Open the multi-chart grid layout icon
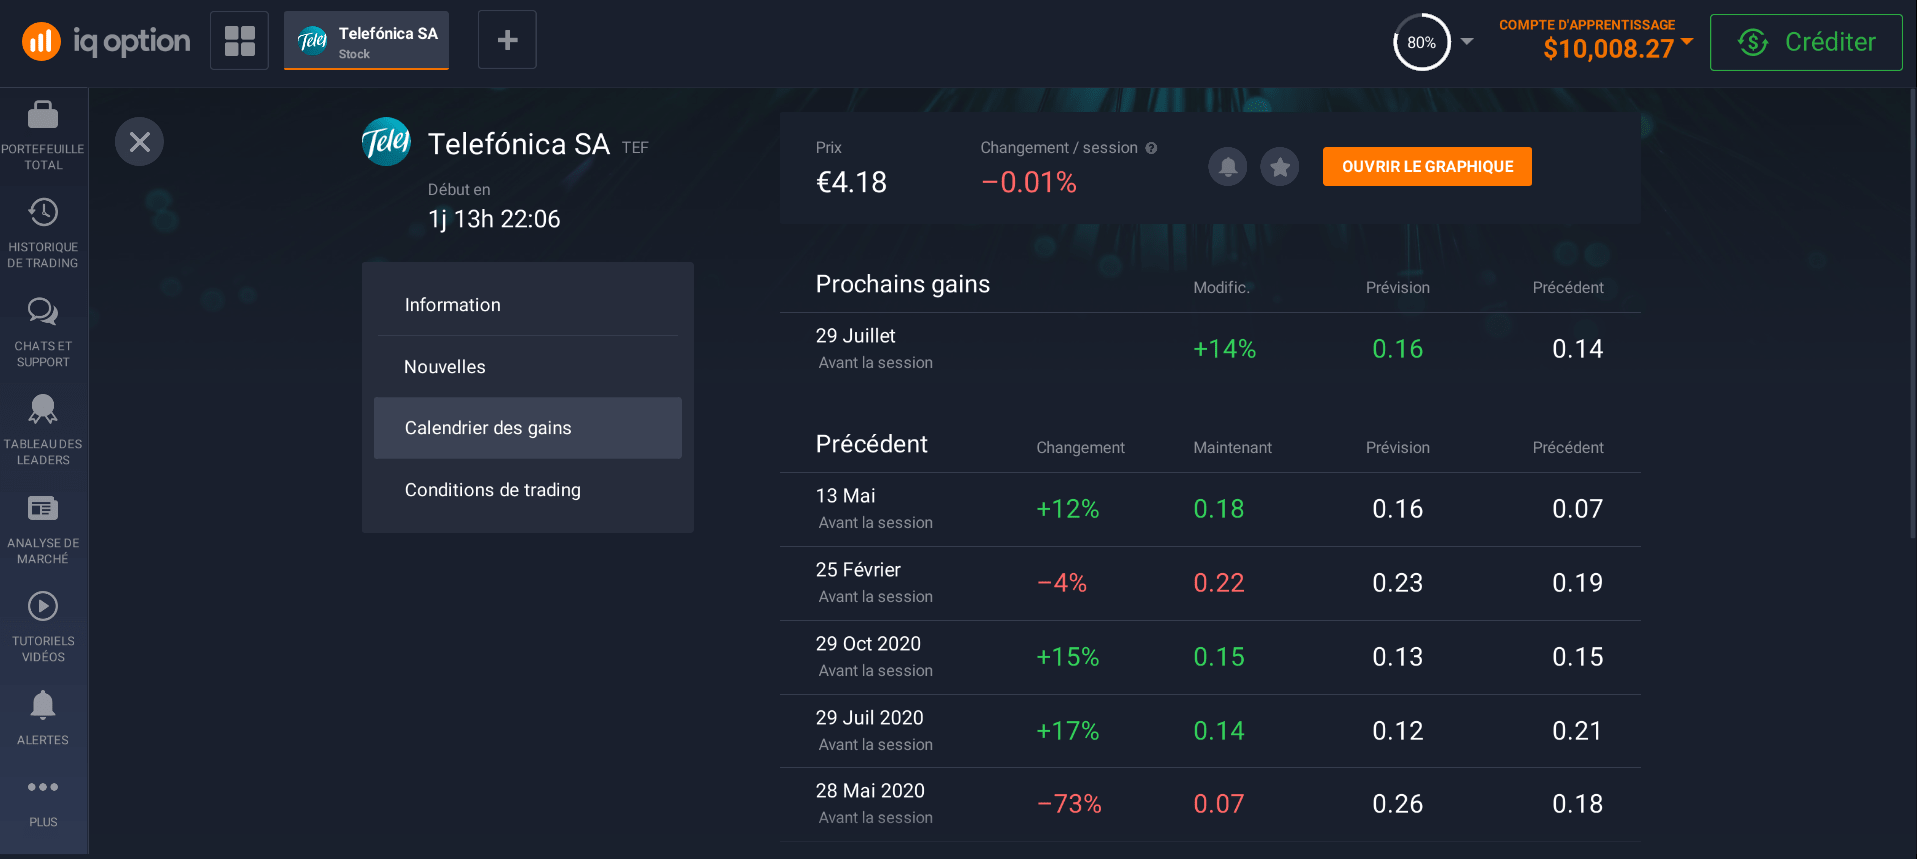Screen dimensions: 1917x859 240,41
